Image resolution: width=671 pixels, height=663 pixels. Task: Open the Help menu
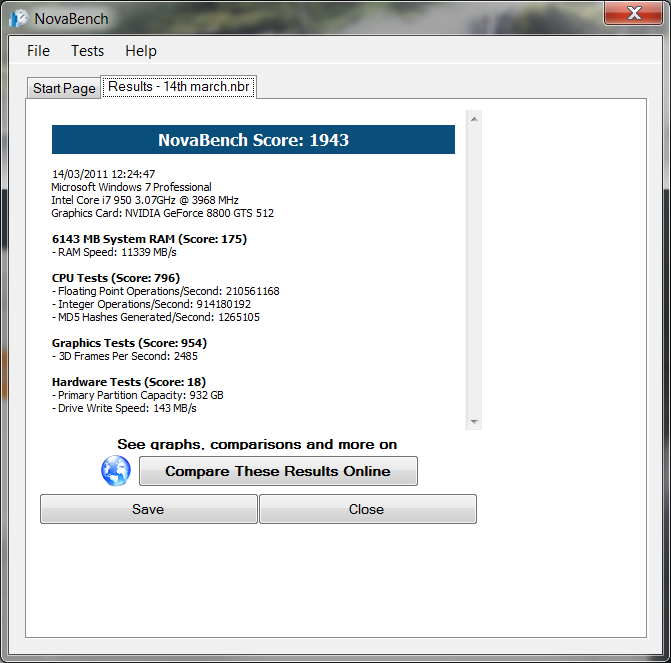click(141, 51)
